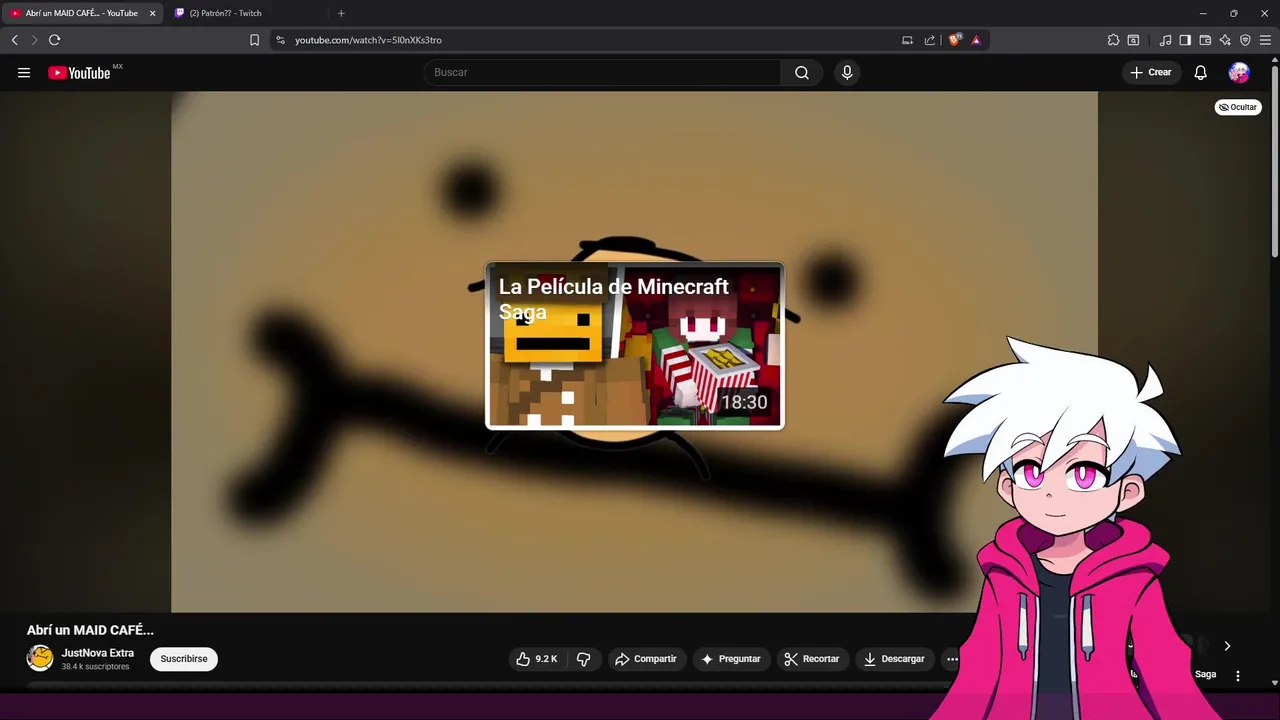Start voice search with the microphone

coord(847,72)
